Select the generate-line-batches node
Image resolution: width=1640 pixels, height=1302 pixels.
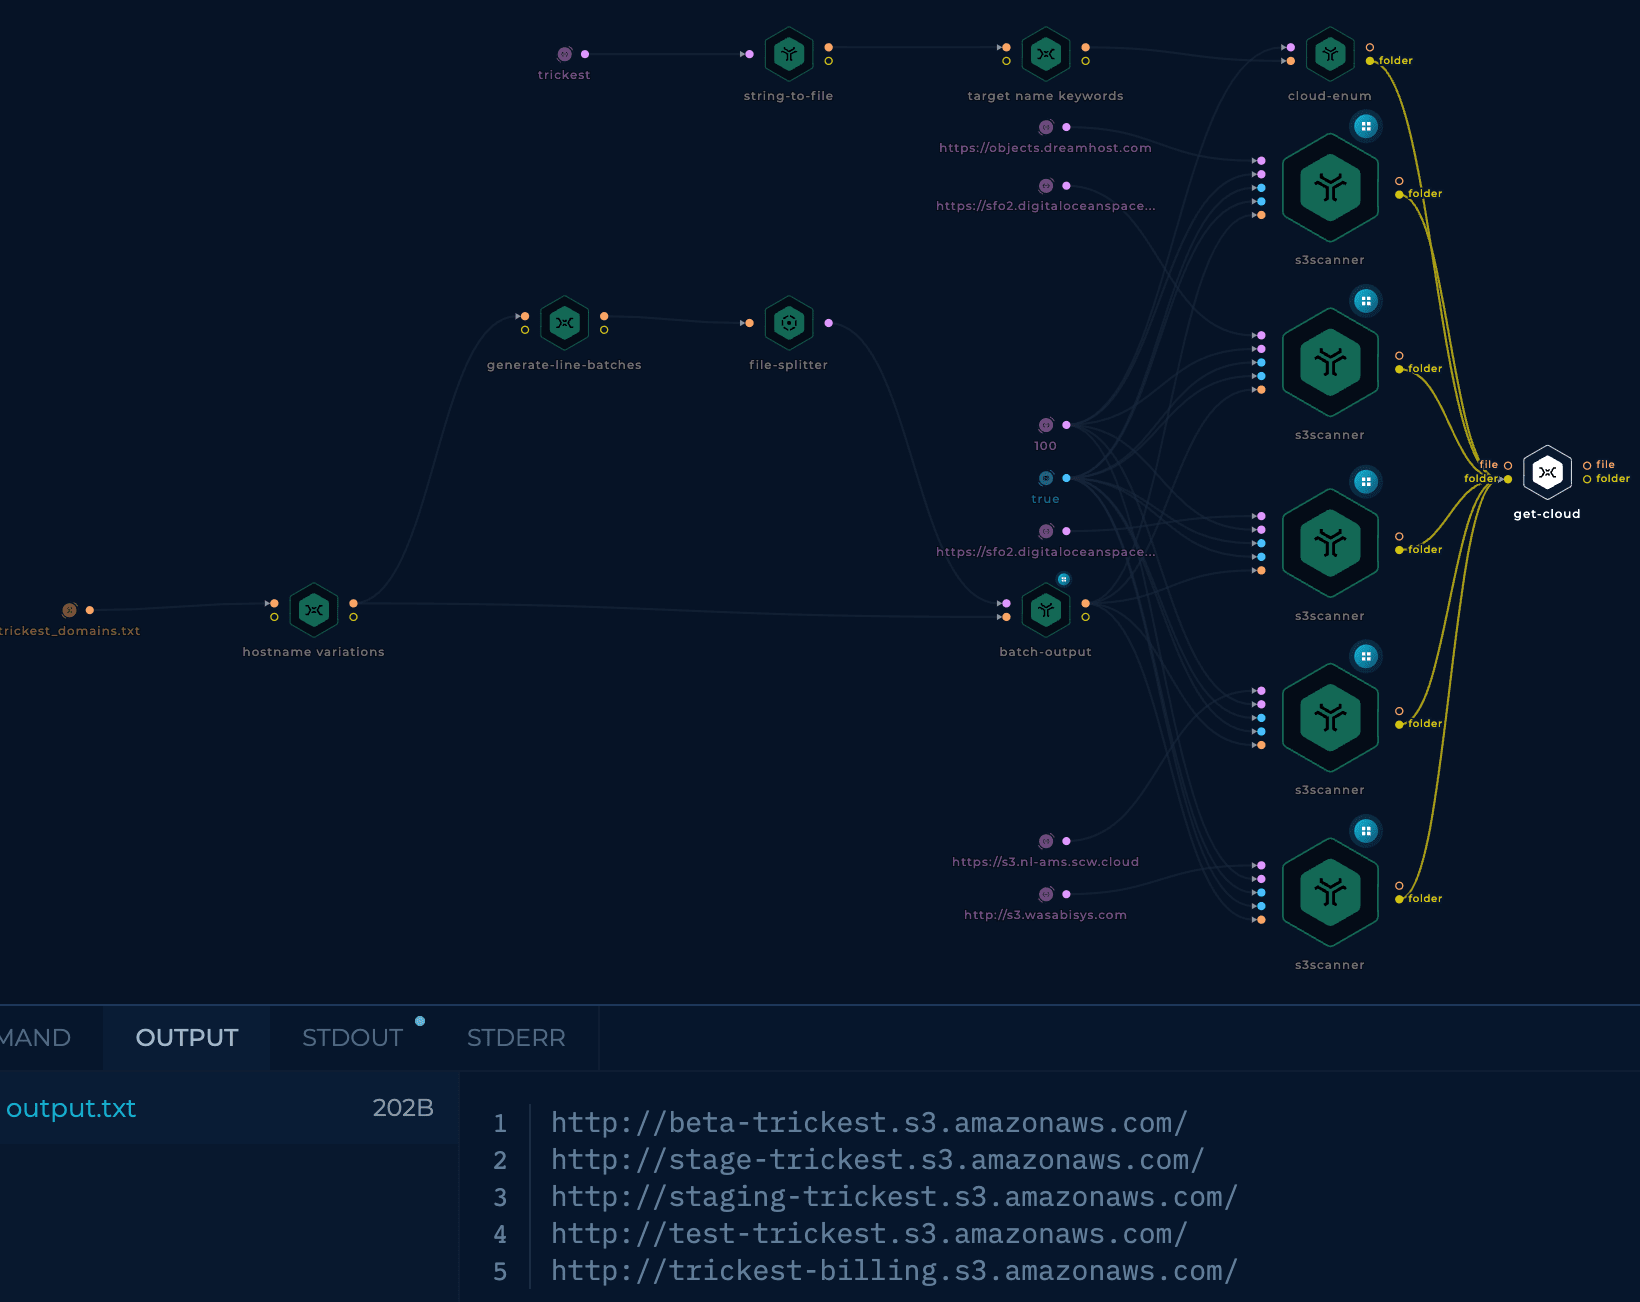tap(565, 323)
